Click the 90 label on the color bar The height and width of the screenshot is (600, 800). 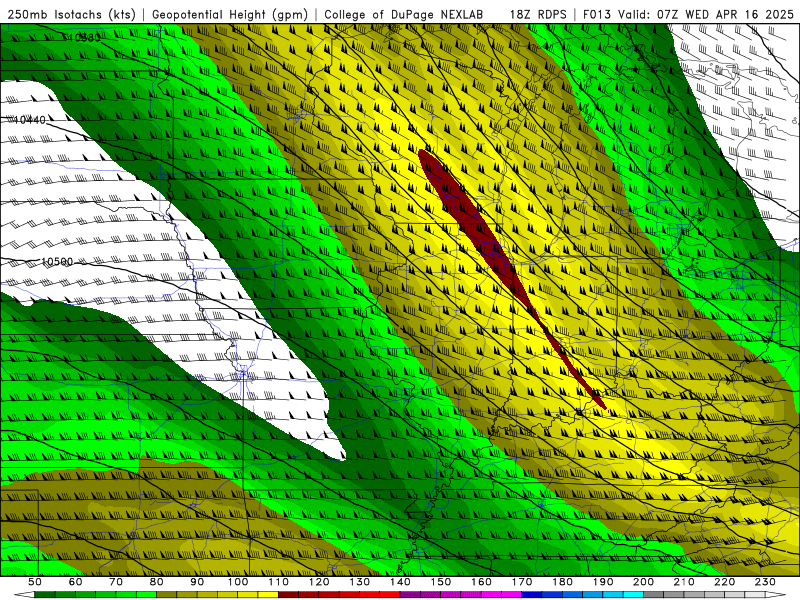[197, 582]
